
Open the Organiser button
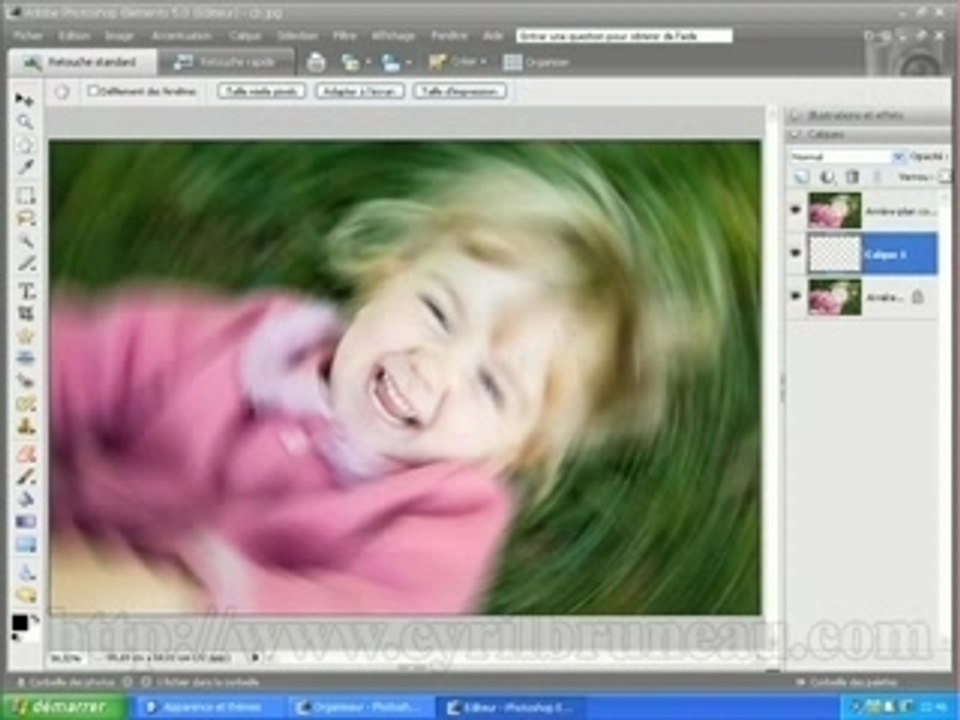click(x=536, y=62)
